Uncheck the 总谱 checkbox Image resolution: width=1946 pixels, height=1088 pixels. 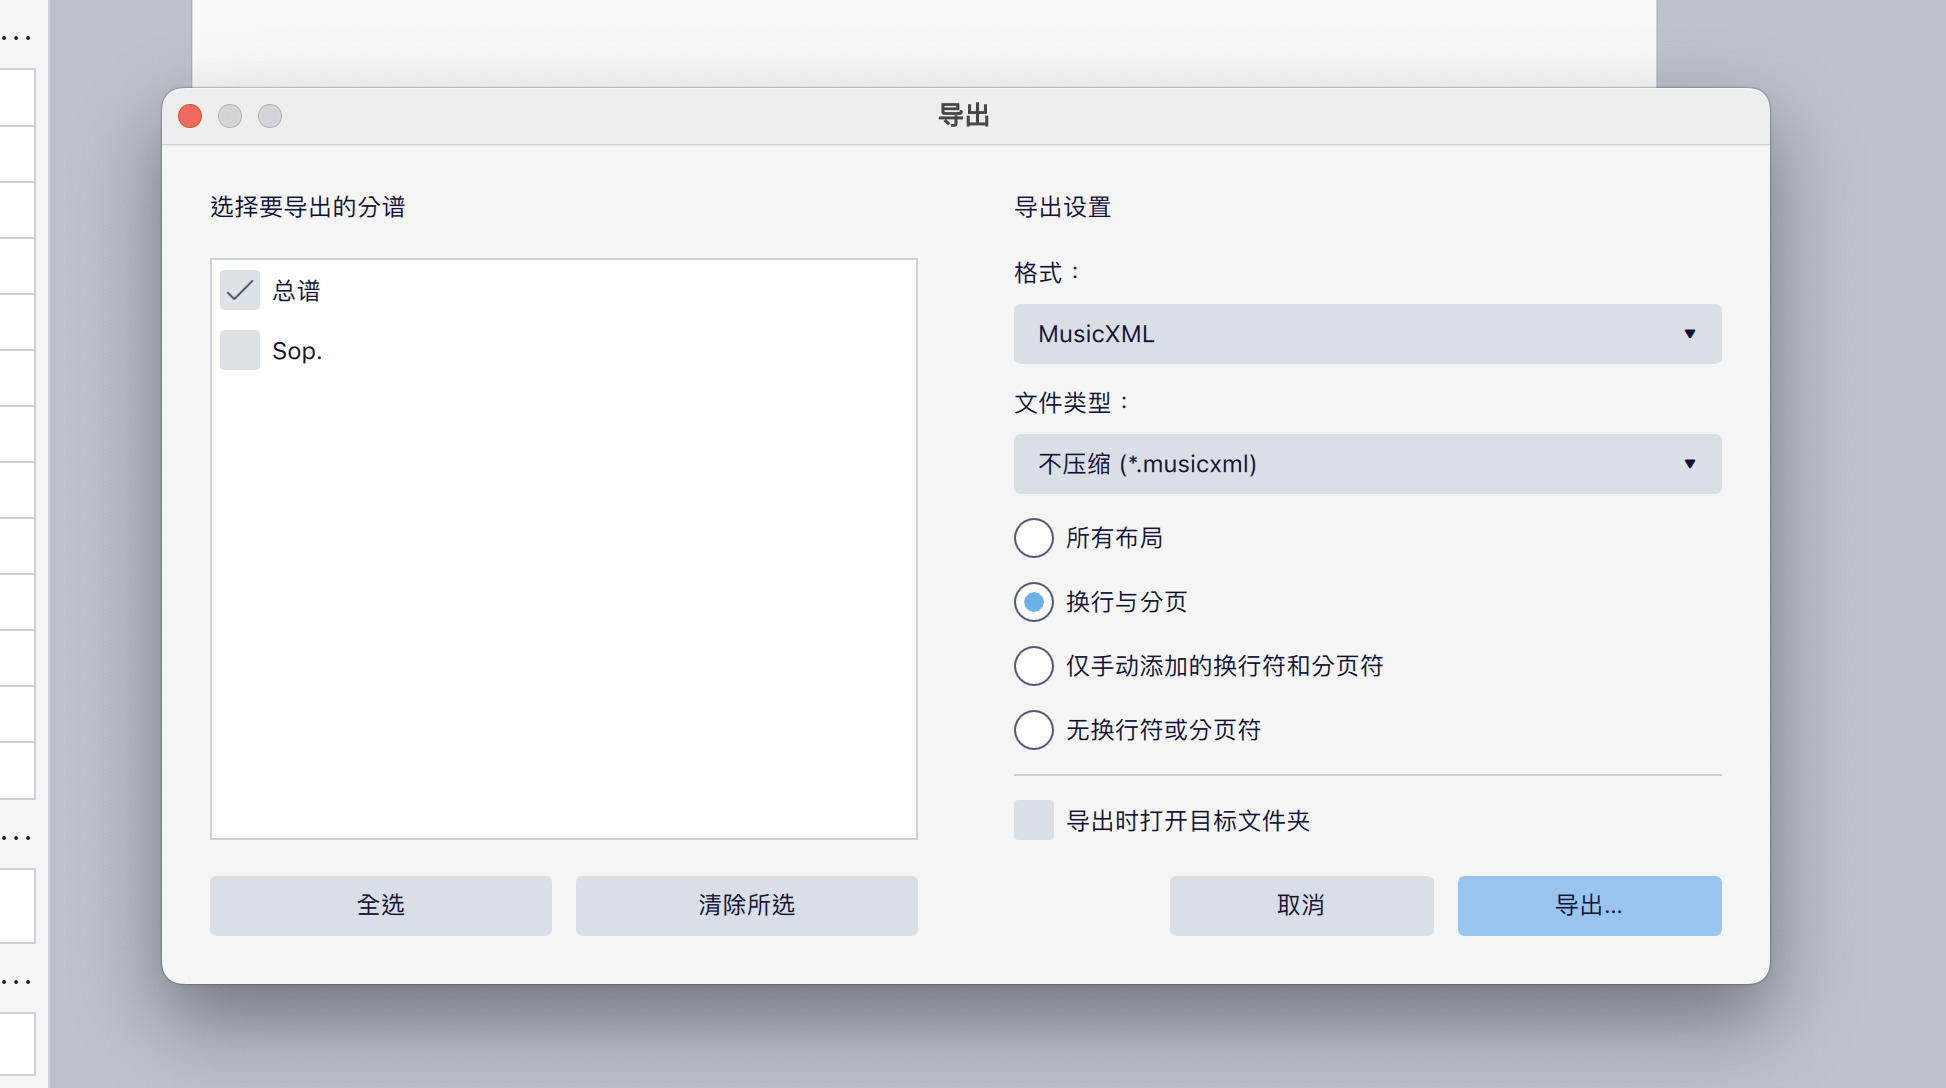click(x=240, y=291)
